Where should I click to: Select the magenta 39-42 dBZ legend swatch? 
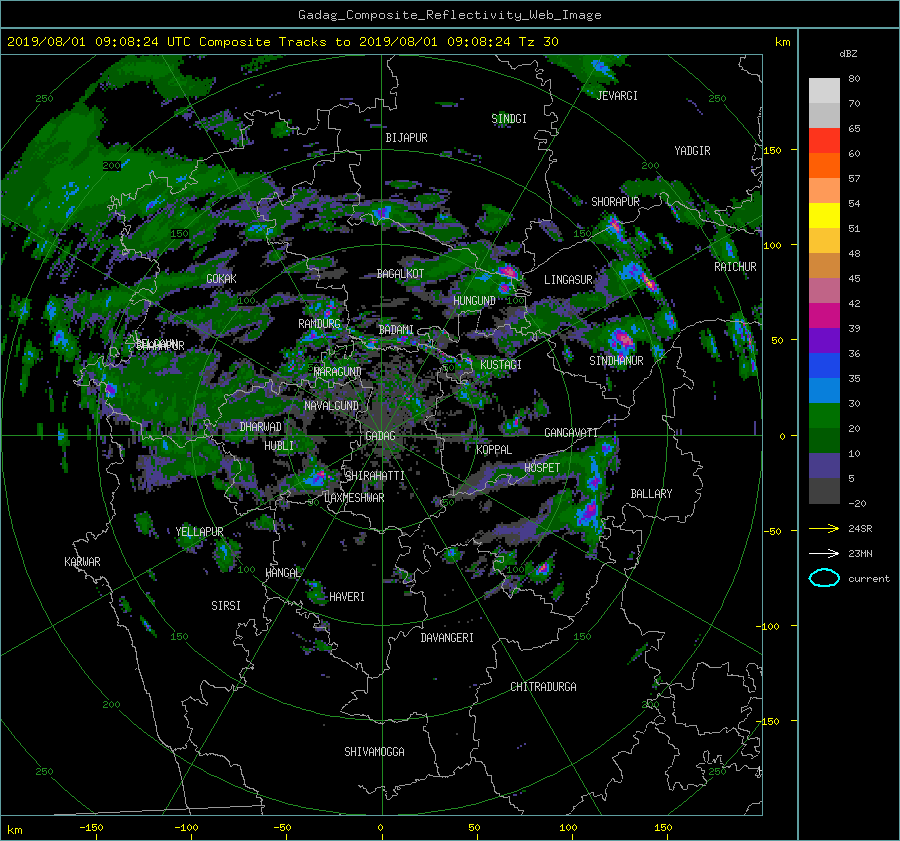[824, 315]
